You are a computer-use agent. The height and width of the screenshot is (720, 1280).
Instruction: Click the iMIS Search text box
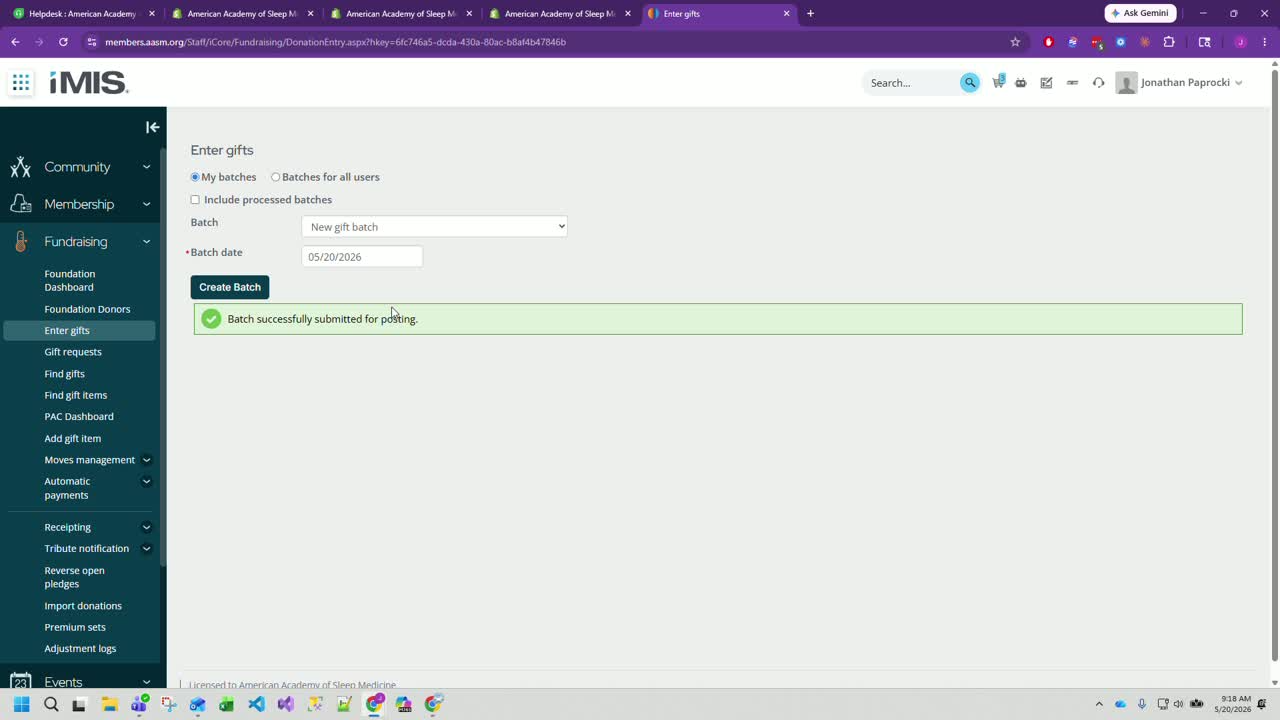tap(912, 83)
